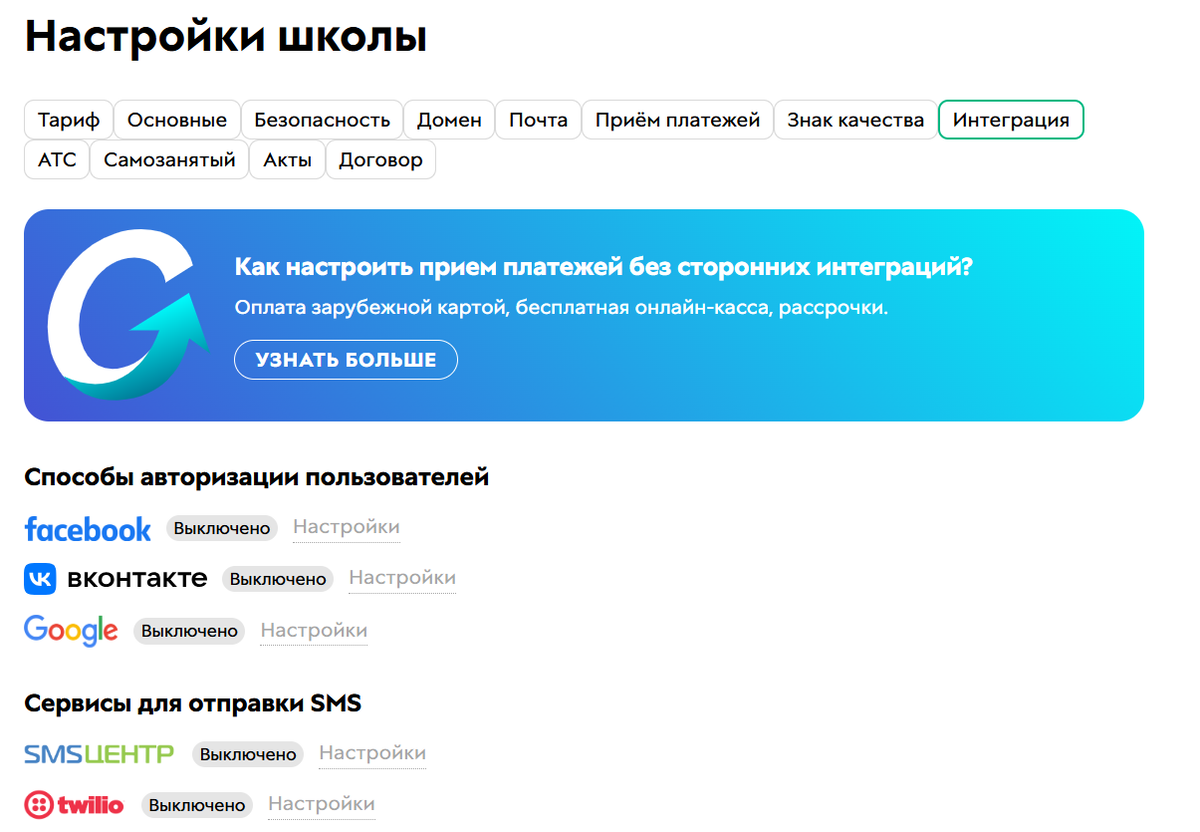Switch to the Безопасность tab
The image size is (1200, 832).
pos(322,120)
